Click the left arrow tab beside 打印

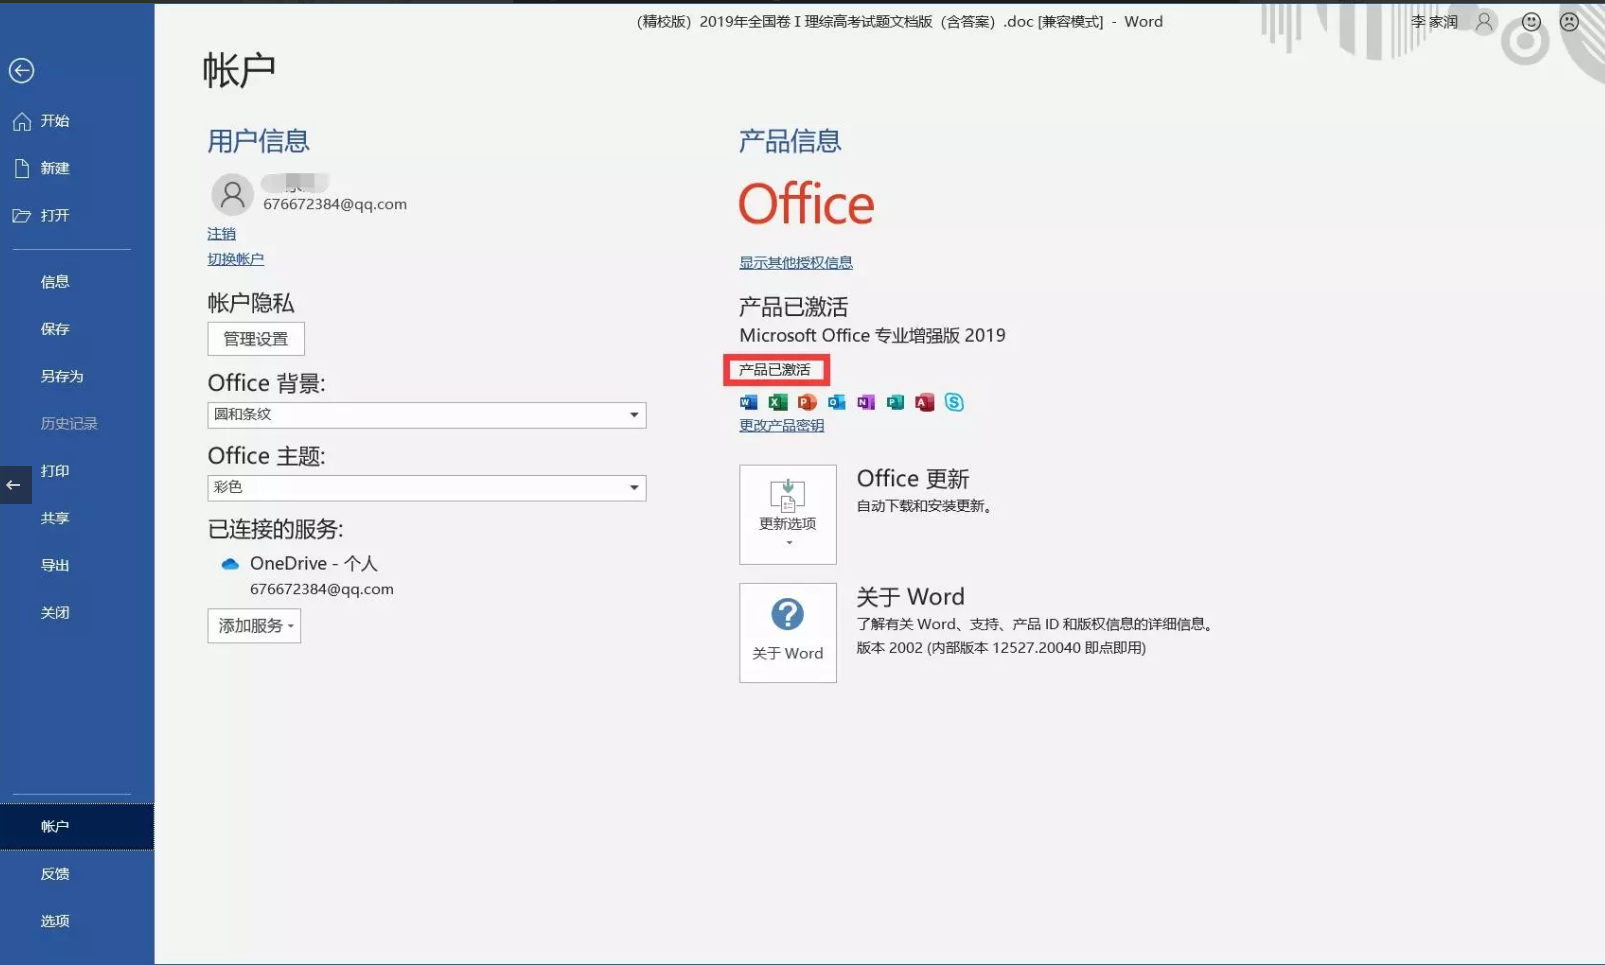[15, 485]
